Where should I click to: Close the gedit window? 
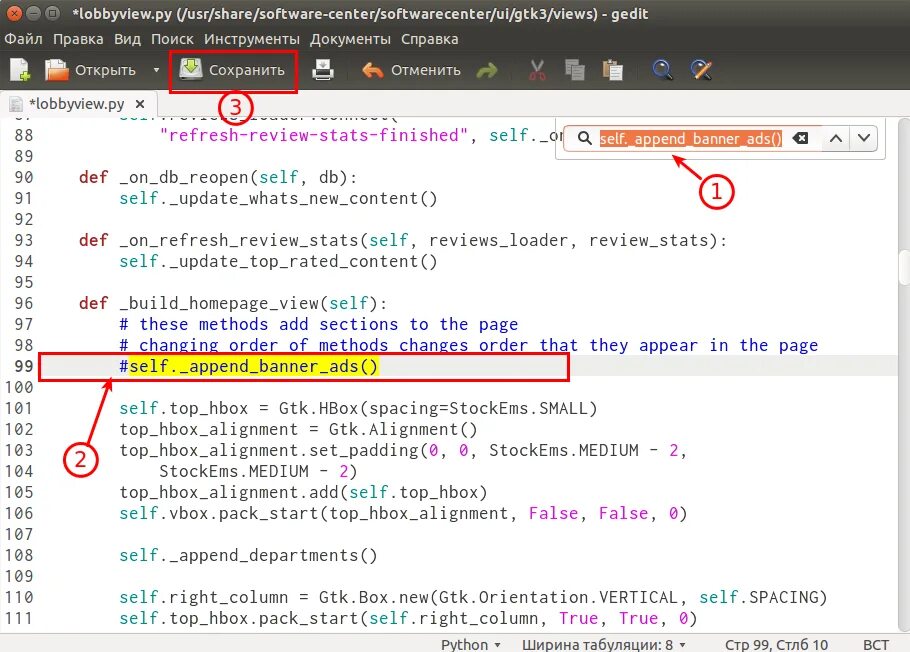click(x=15, y=13)
